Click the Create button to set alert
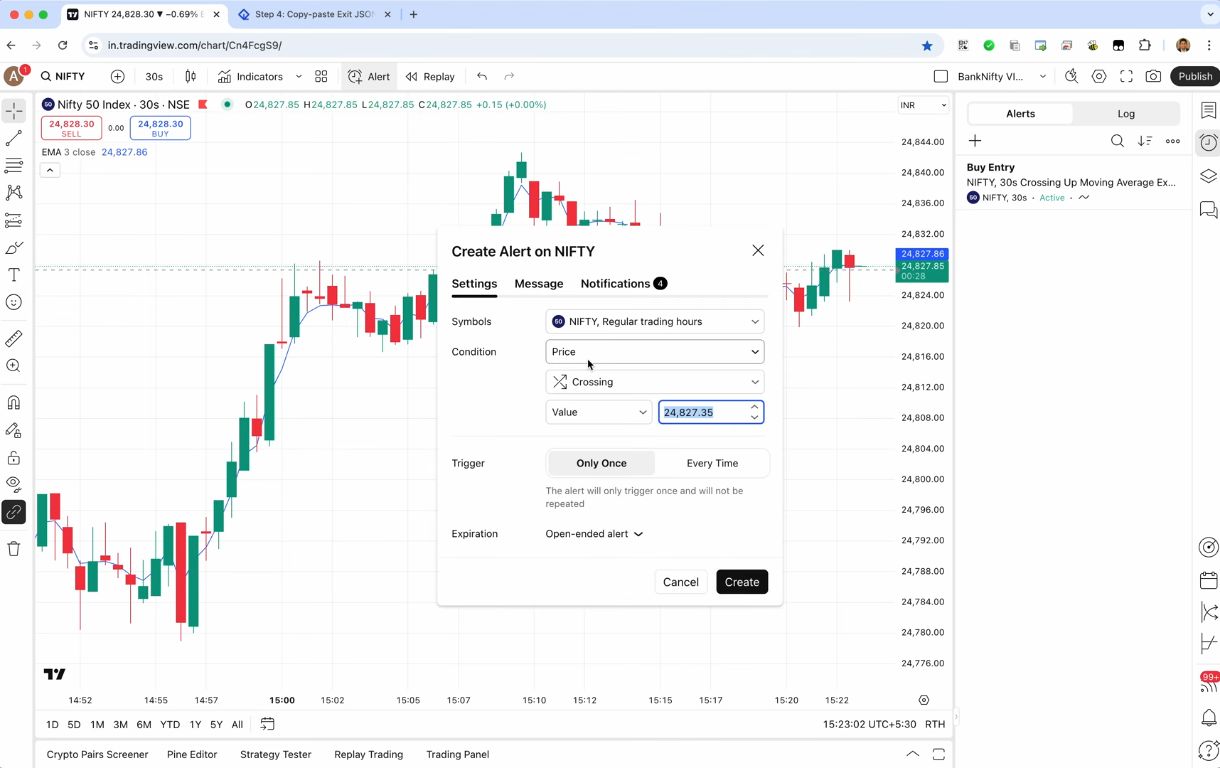Viewport: 1220px width, 768px height. 741,582
